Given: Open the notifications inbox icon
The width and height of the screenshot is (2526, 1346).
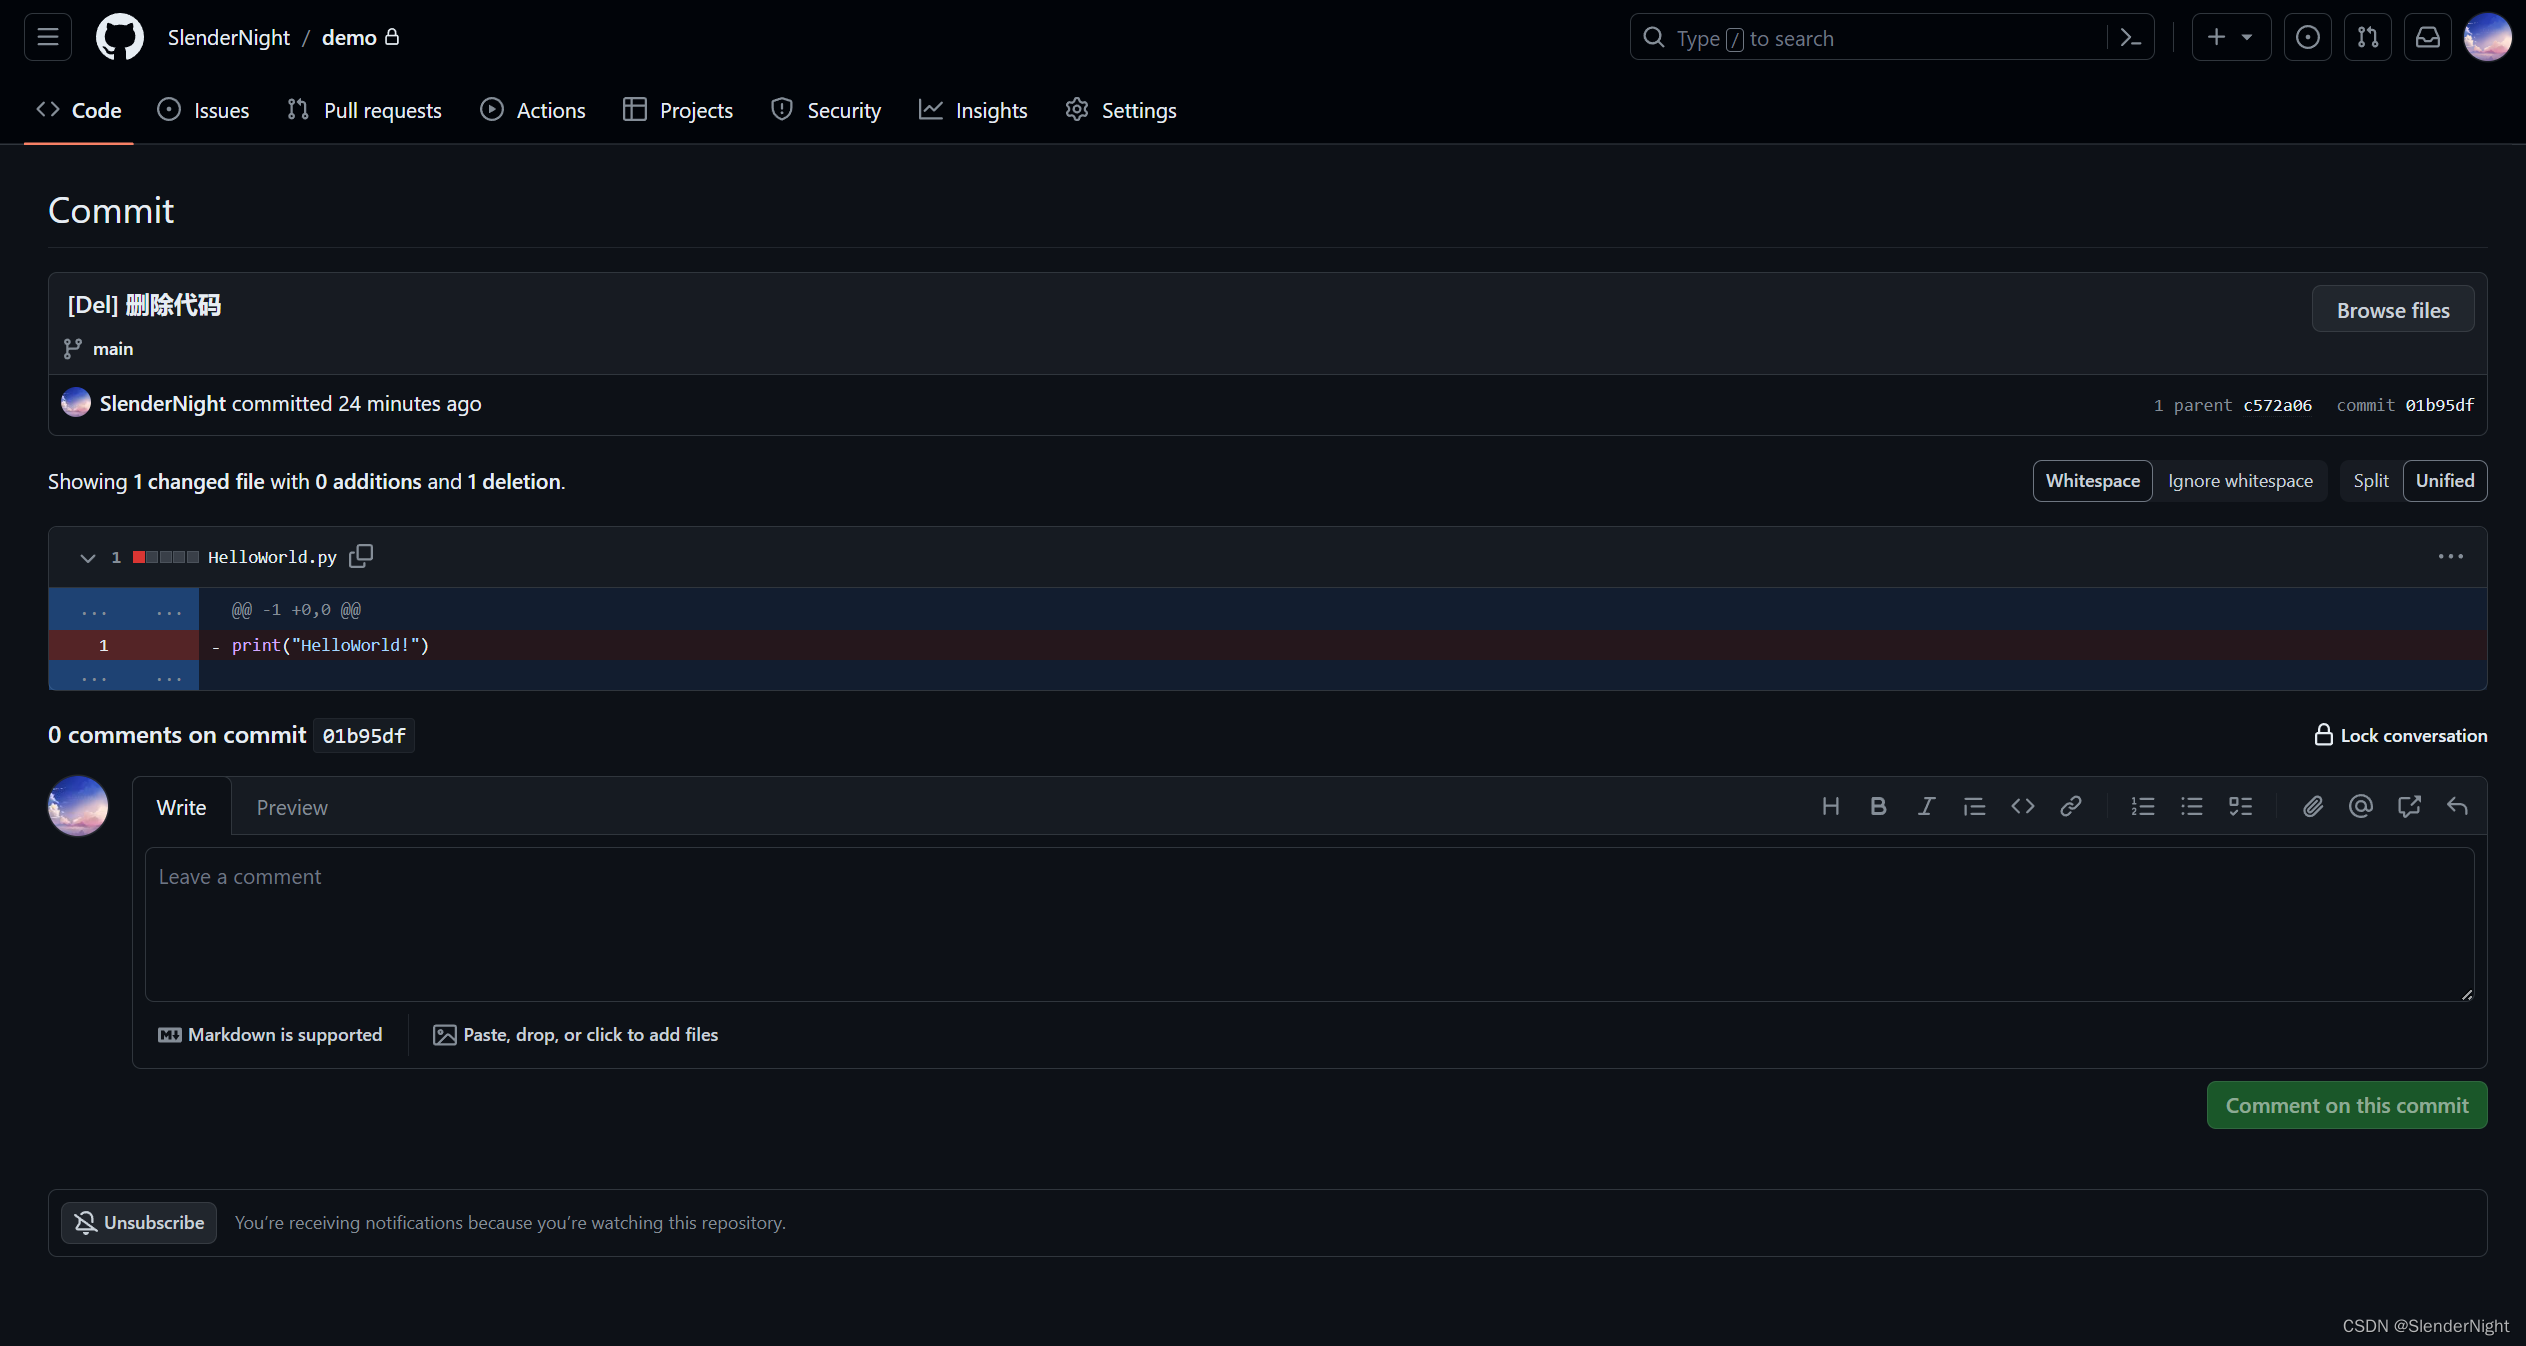Looking at the screenshot, I should tap(2427, 38).
